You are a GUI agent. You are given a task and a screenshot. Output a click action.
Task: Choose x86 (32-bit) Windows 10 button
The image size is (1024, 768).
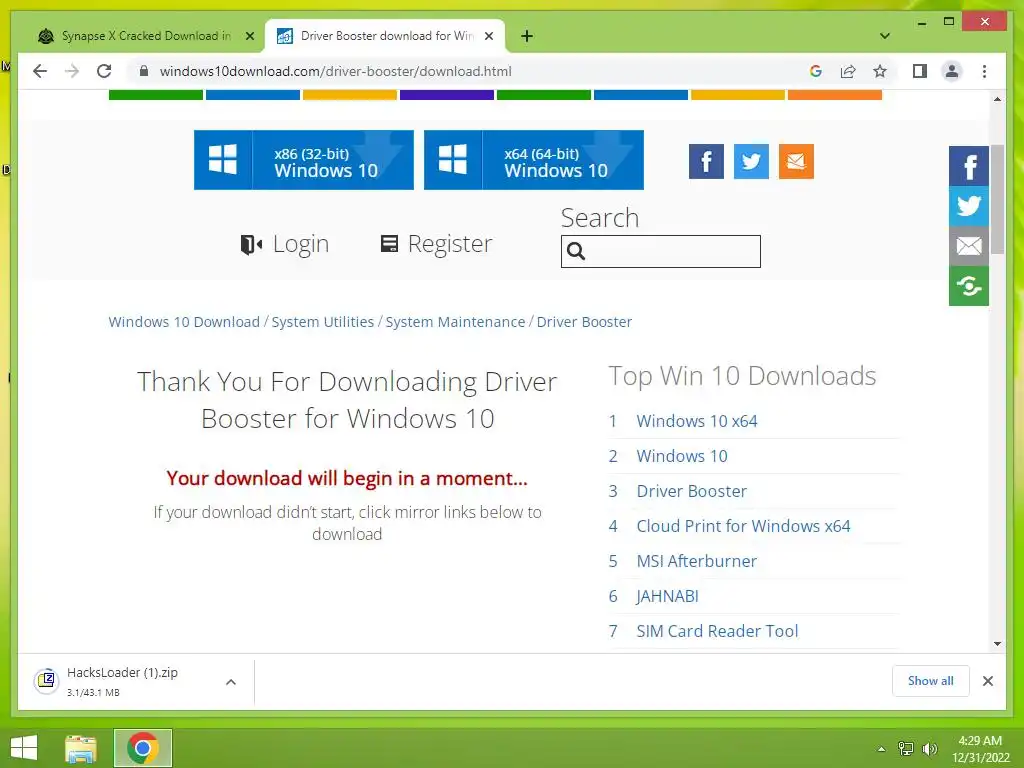click(304, 160)
